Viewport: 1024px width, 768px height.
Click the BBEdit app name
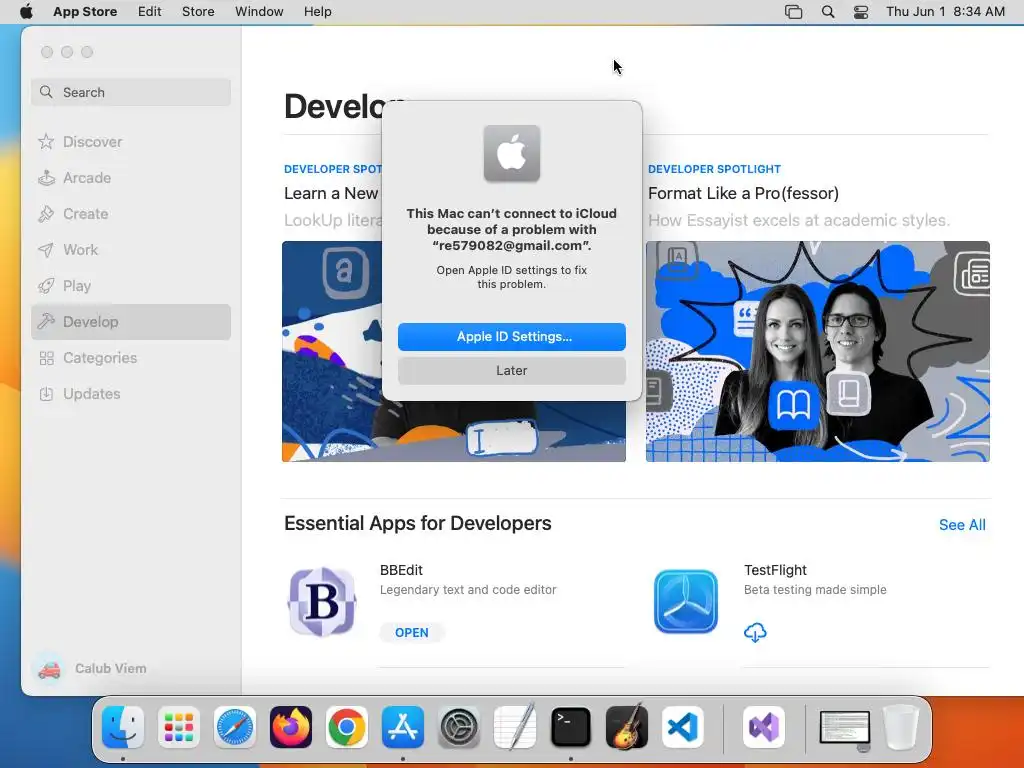coord(401,570)
